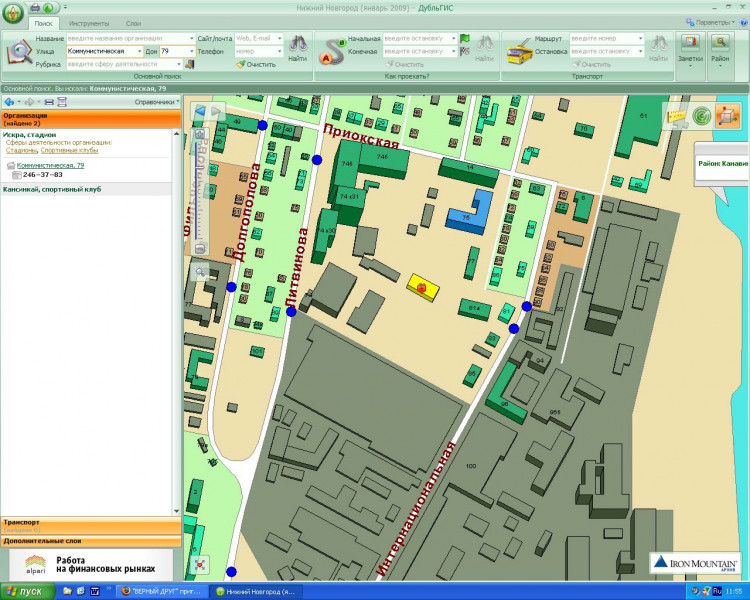Click the map zoom-in button above slider
Screen dimensions: 750x600
[199, 134]
